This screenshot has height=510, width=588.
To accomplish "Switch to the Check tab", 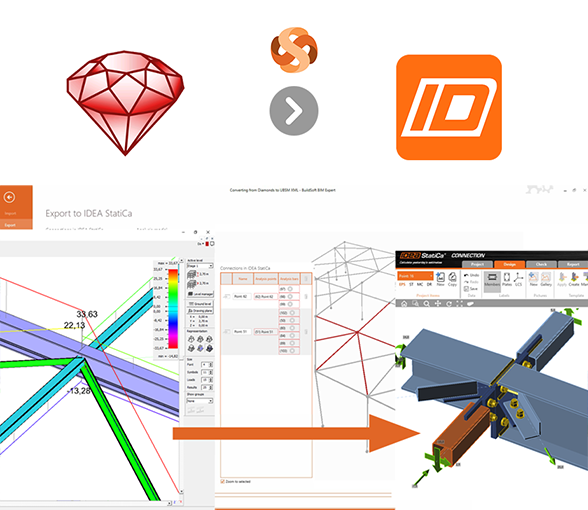I will click(x=541, y=264).
